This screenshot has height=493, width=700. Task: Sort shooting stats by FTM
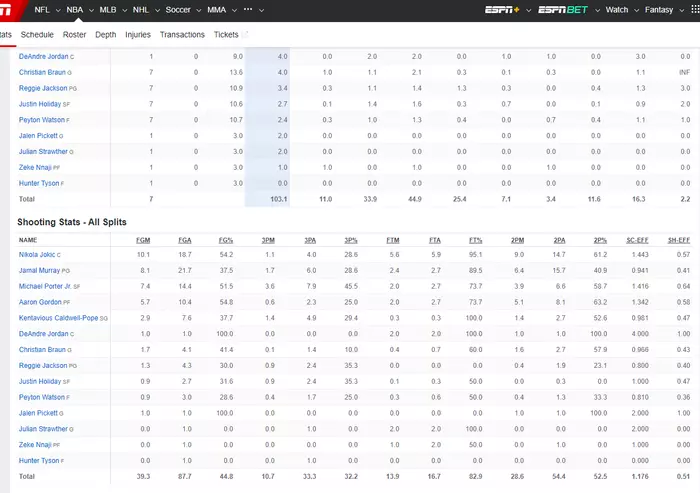(x=393, y=240)
